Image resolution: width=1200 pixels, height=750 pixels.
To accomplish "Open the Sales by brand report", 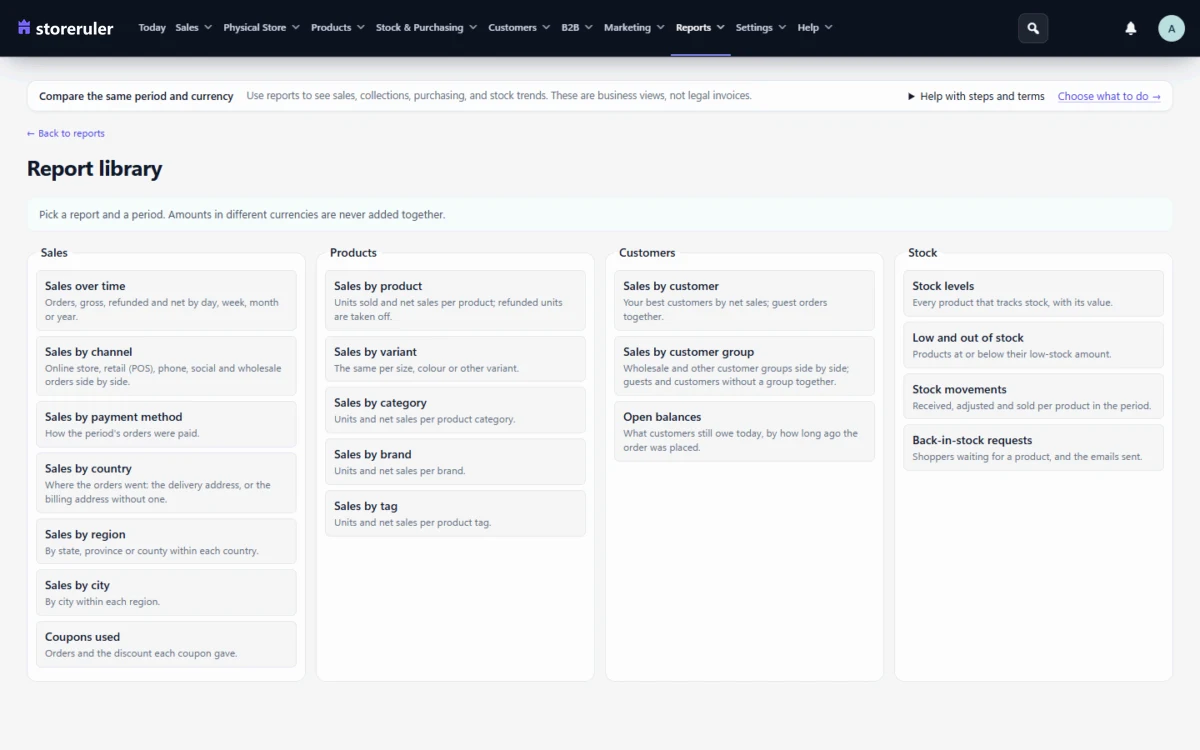I will (x=455, y=461).
